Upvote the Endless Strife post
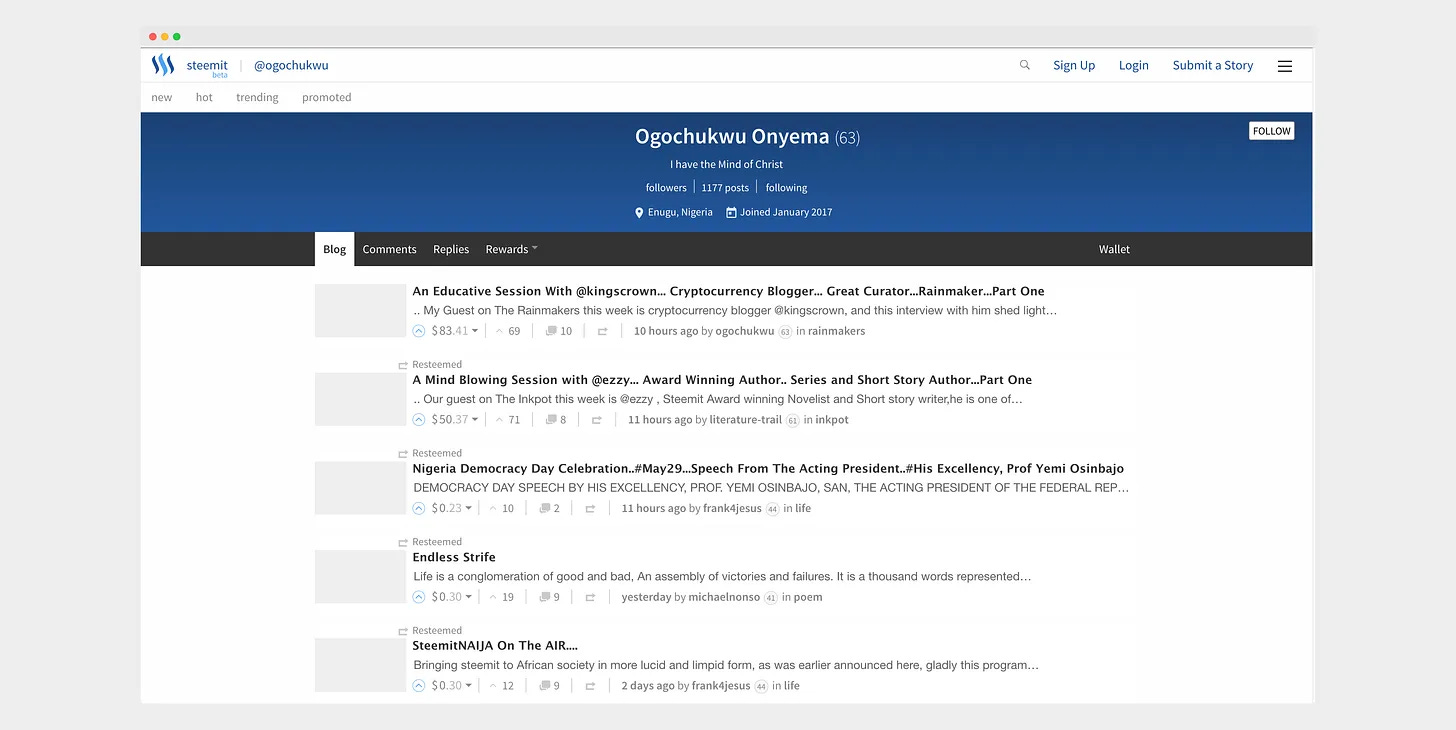 [419, 597]
